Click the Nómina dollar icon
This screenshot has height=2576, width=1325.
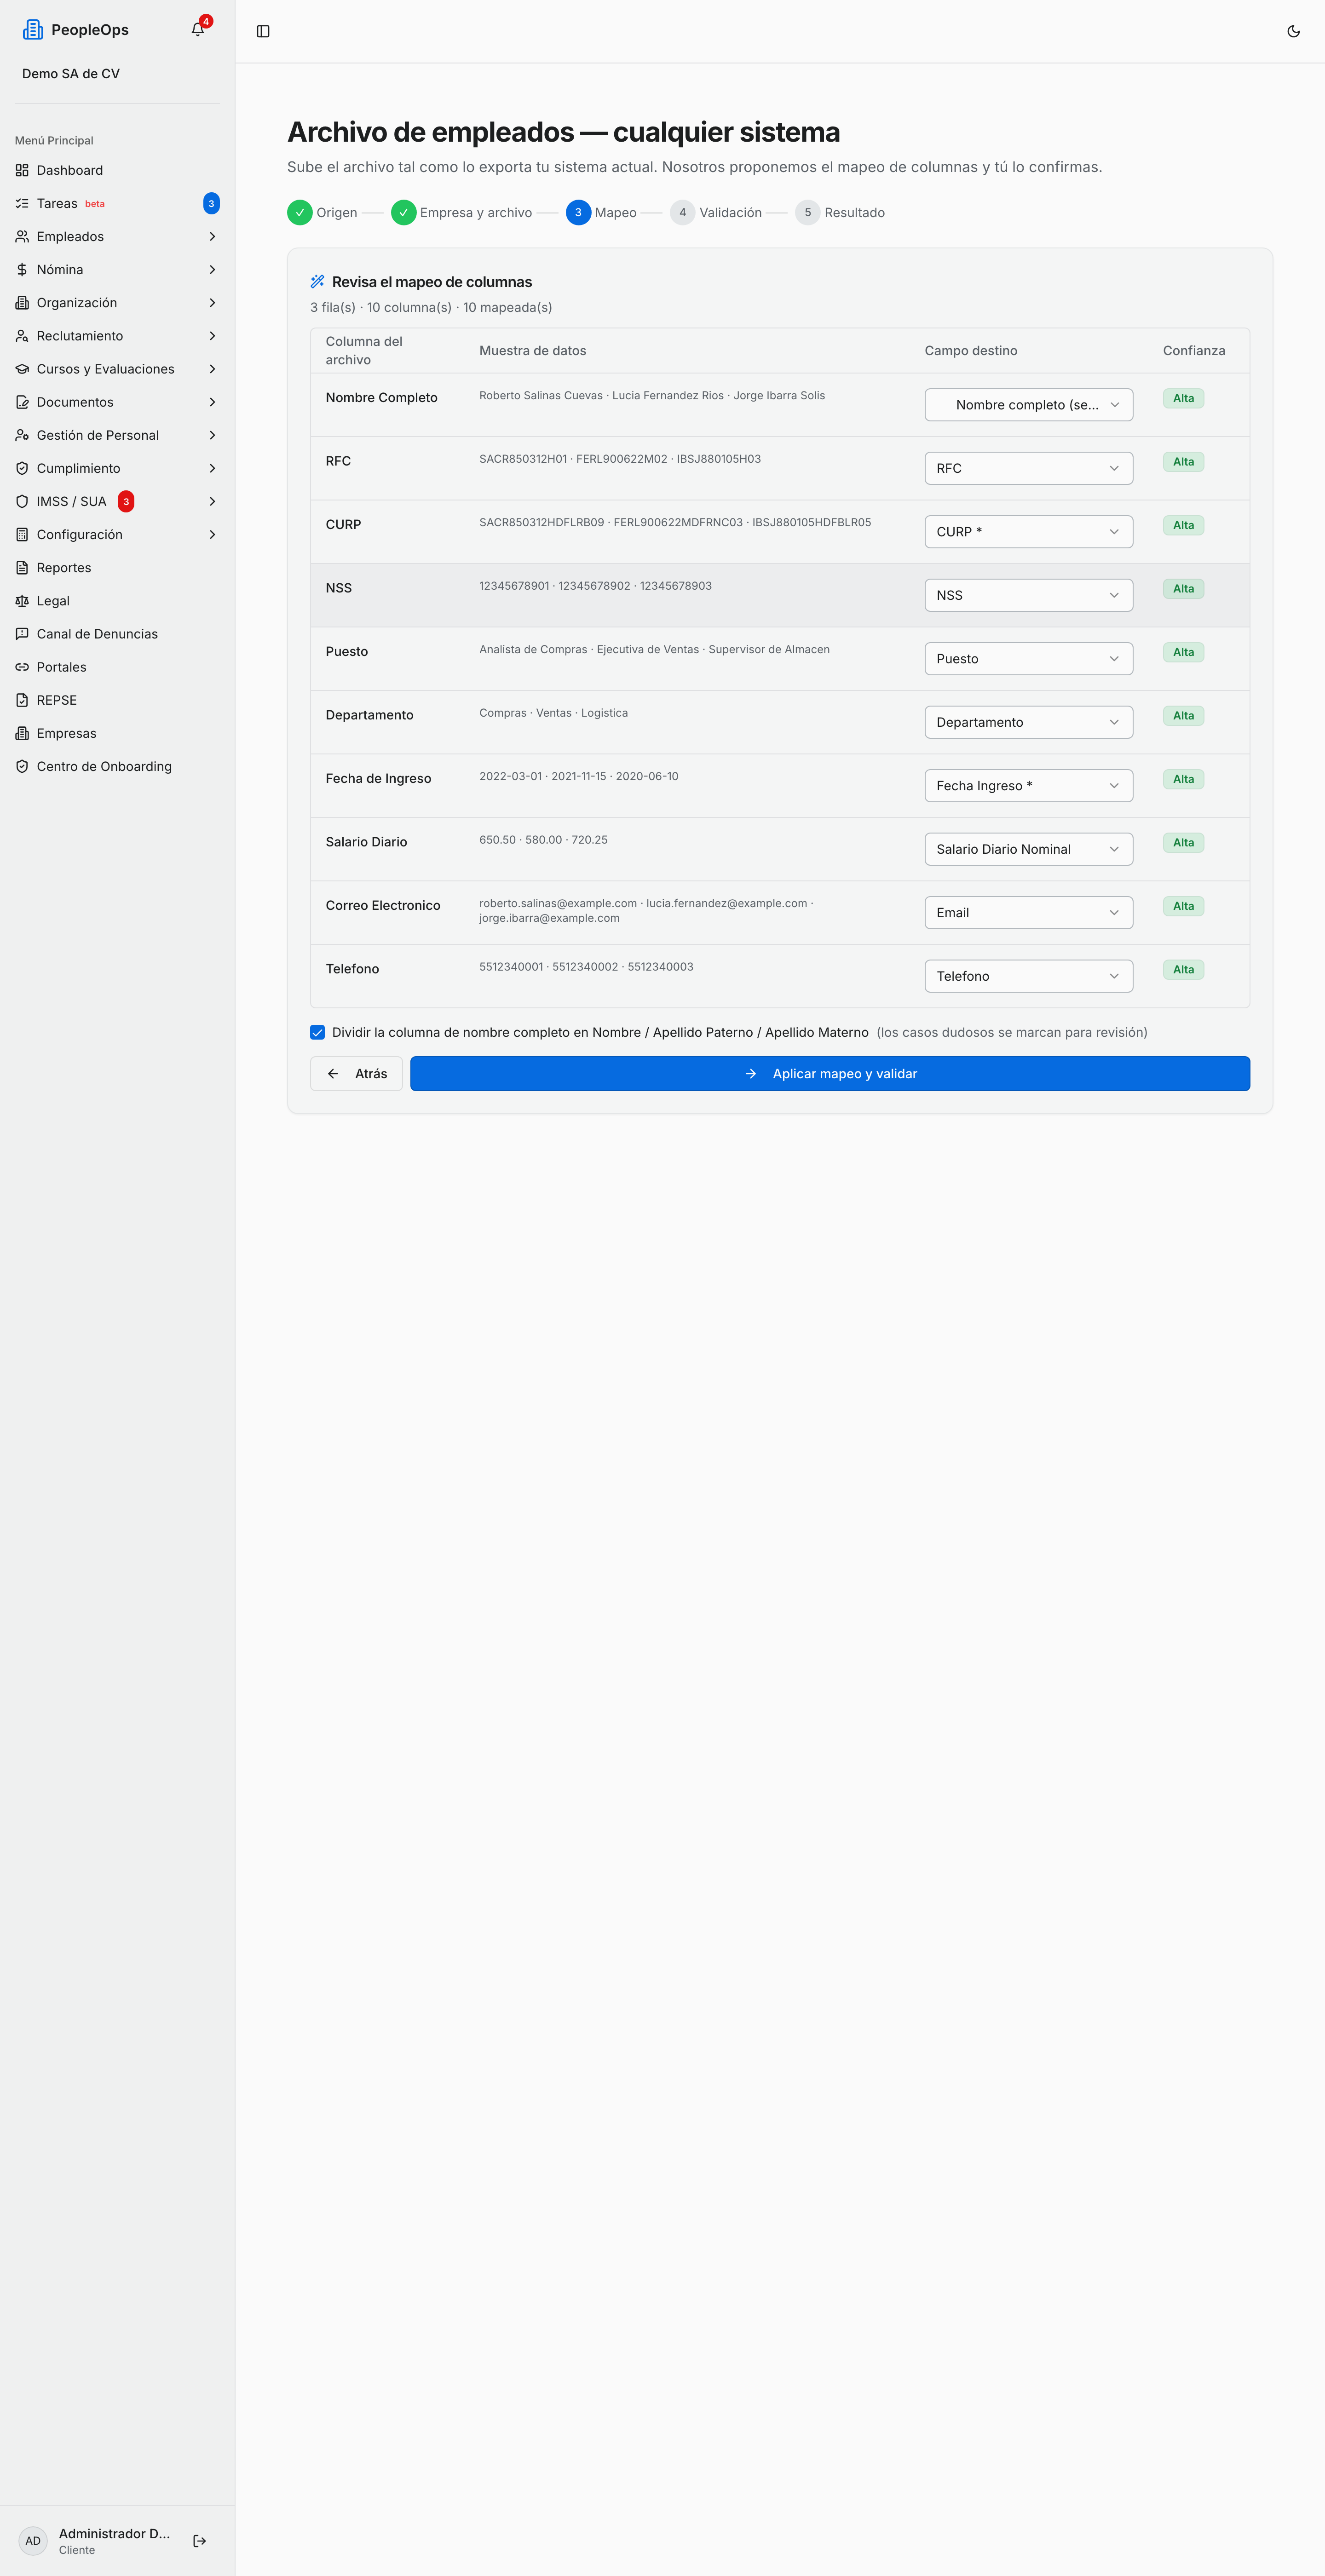(22, 269)
